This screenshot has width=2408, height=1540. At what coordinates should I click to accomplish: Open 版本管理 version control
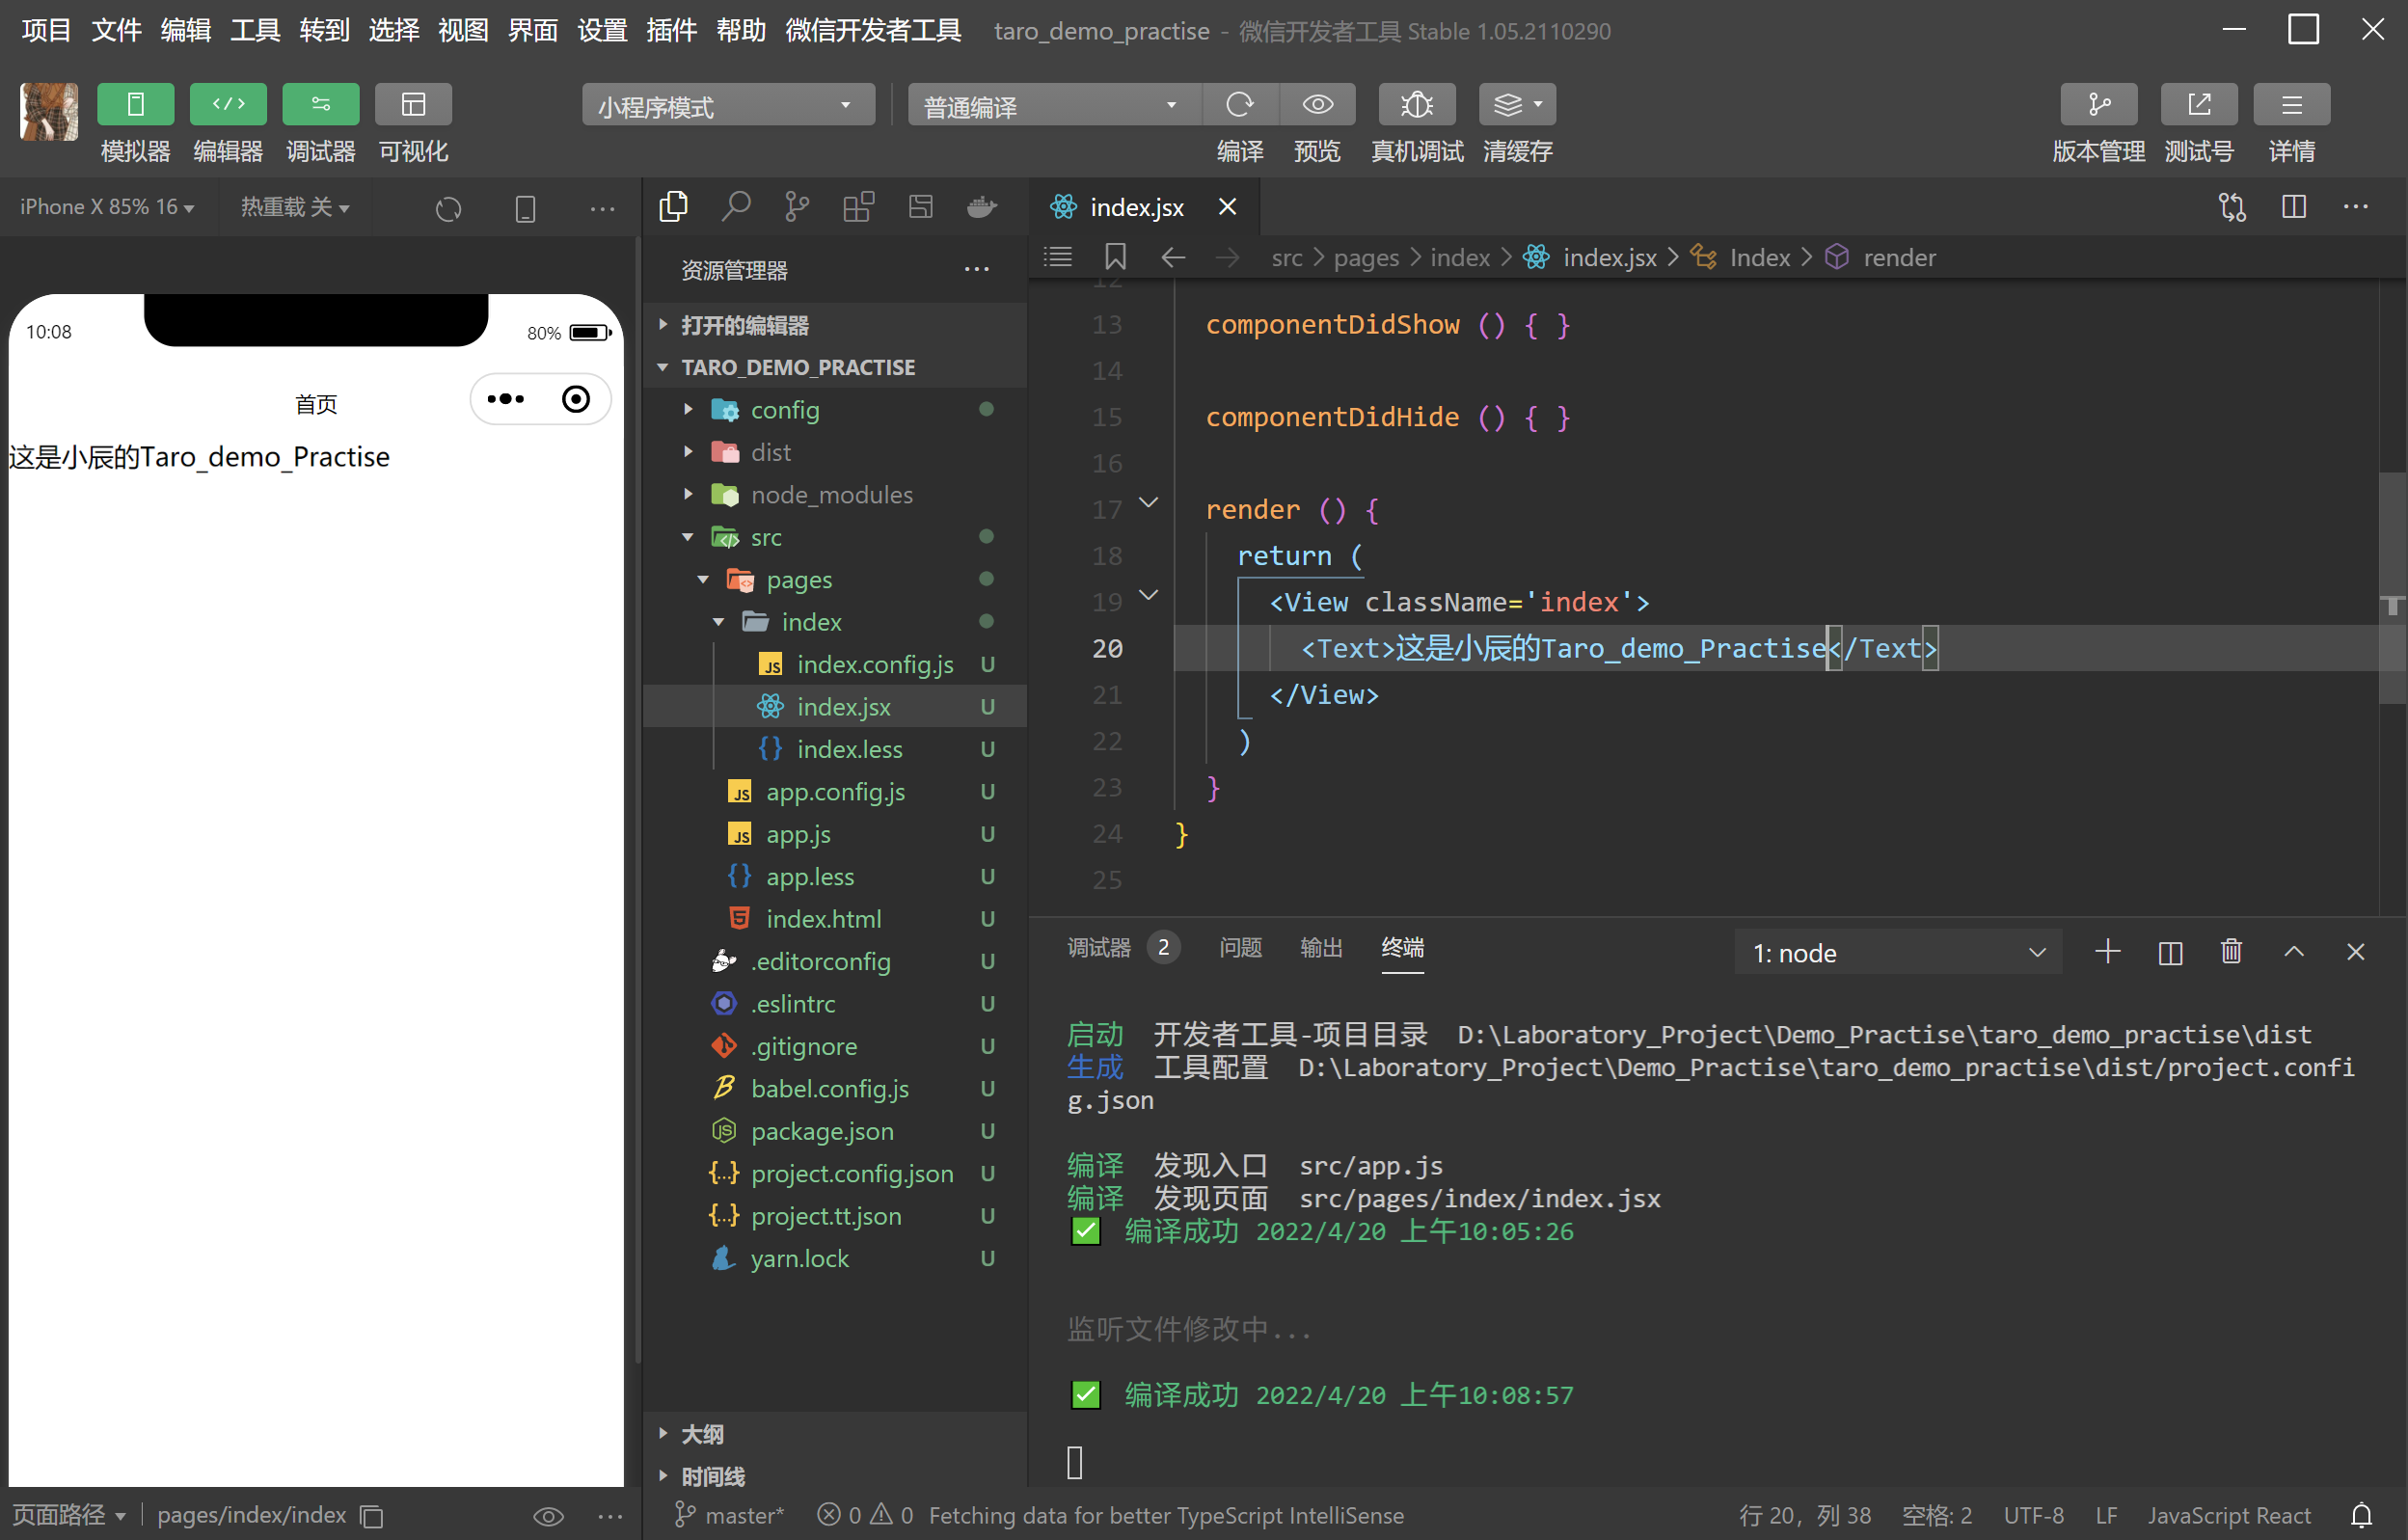click(x=2097, y=104)
